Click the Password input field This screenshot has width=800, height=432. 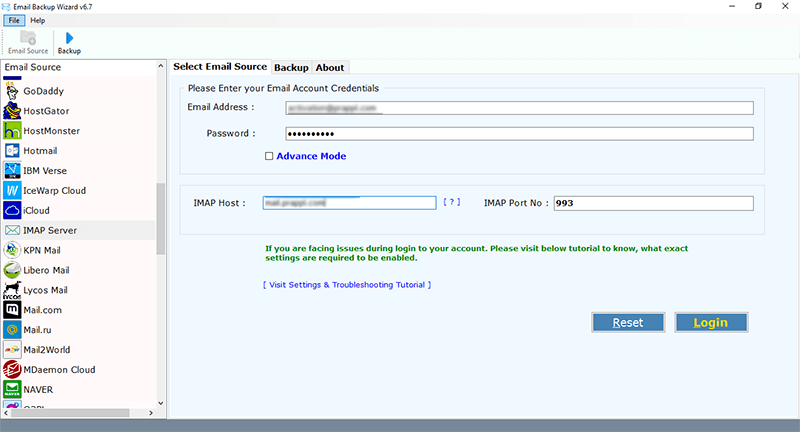click(519, 134)
